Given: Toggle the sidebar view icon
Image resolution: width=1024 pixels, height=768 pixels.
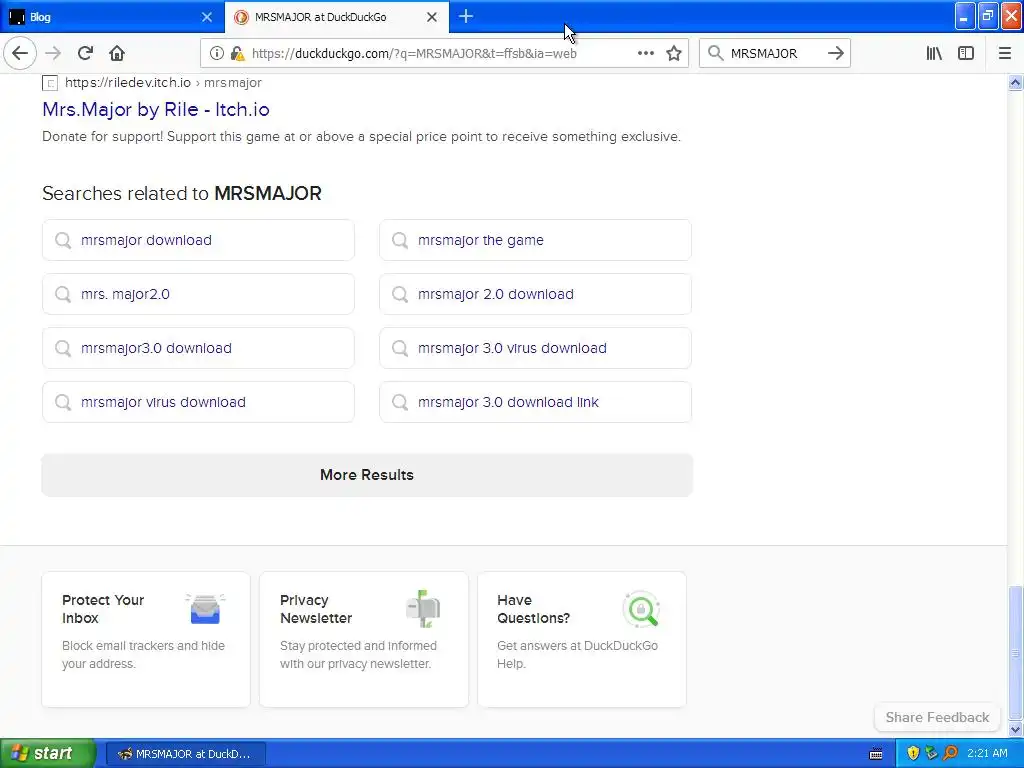Looking at the screenshot, I should tap(966, 54).
